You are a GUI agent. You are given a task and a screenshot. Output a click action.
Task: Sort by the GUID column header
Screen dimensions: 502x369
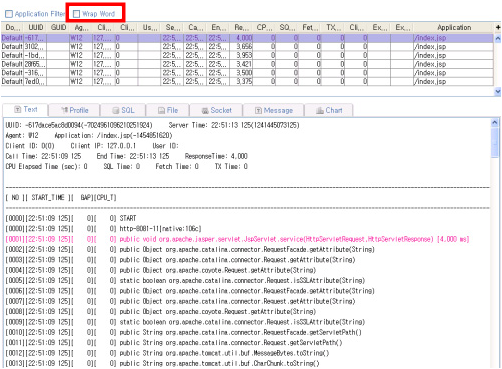point(58,27)
